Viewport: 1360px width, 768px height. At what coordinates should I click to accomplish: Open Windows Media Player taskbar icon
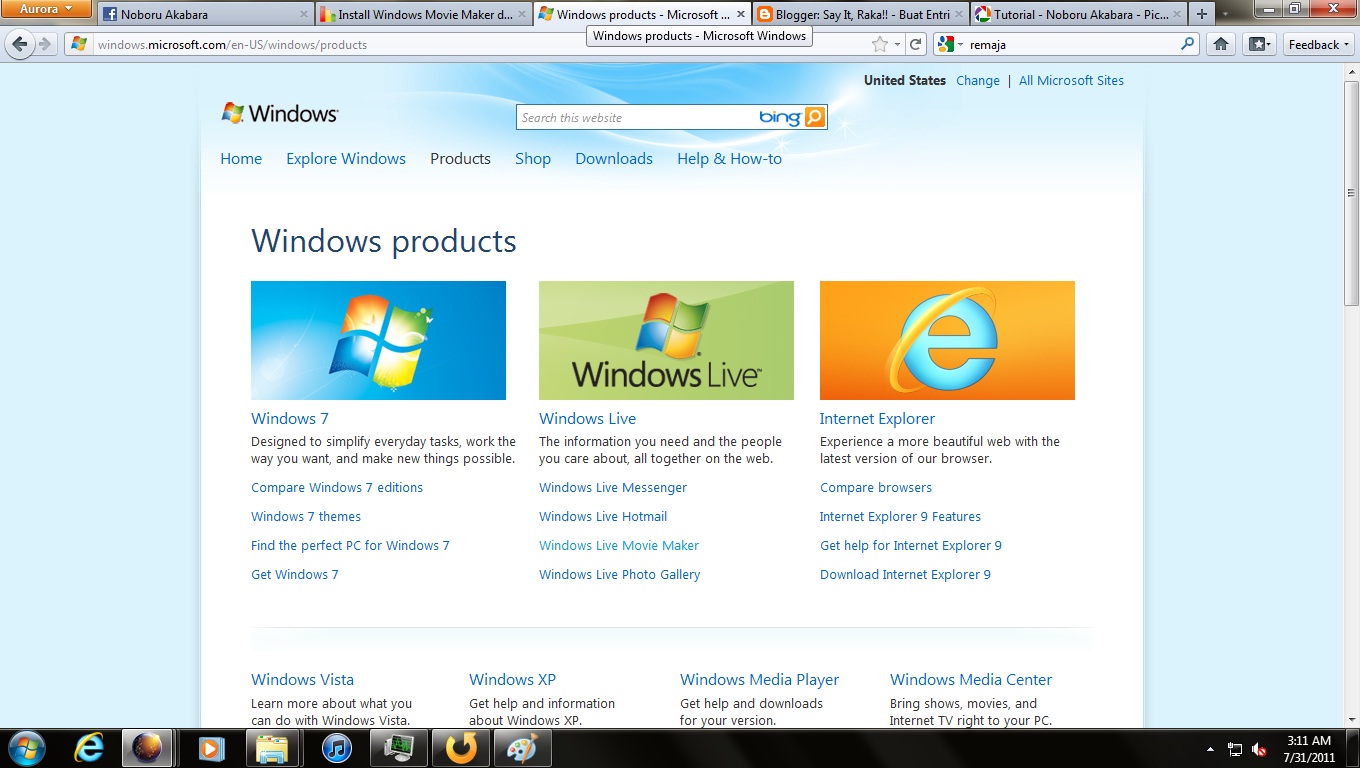pyautogui.click(x=211, y=748)
